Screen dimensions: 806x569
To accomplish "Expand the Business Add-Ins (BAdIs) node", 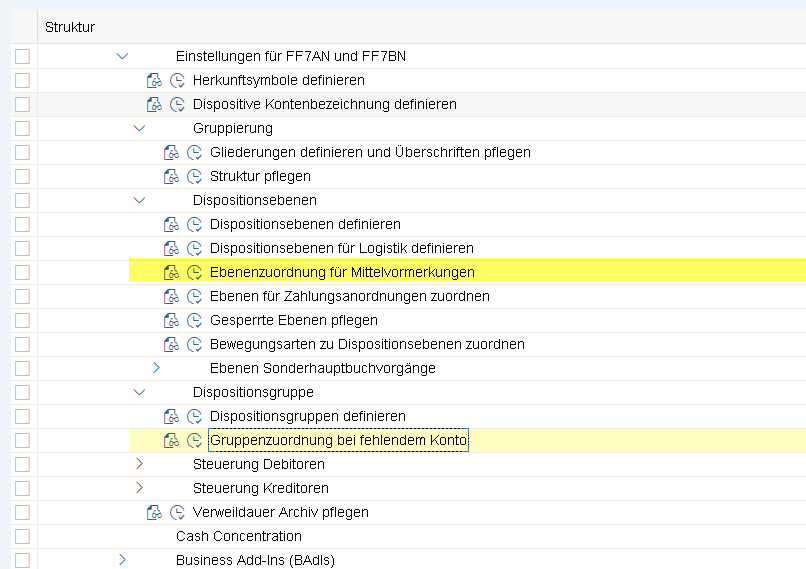I will point(122,560).
